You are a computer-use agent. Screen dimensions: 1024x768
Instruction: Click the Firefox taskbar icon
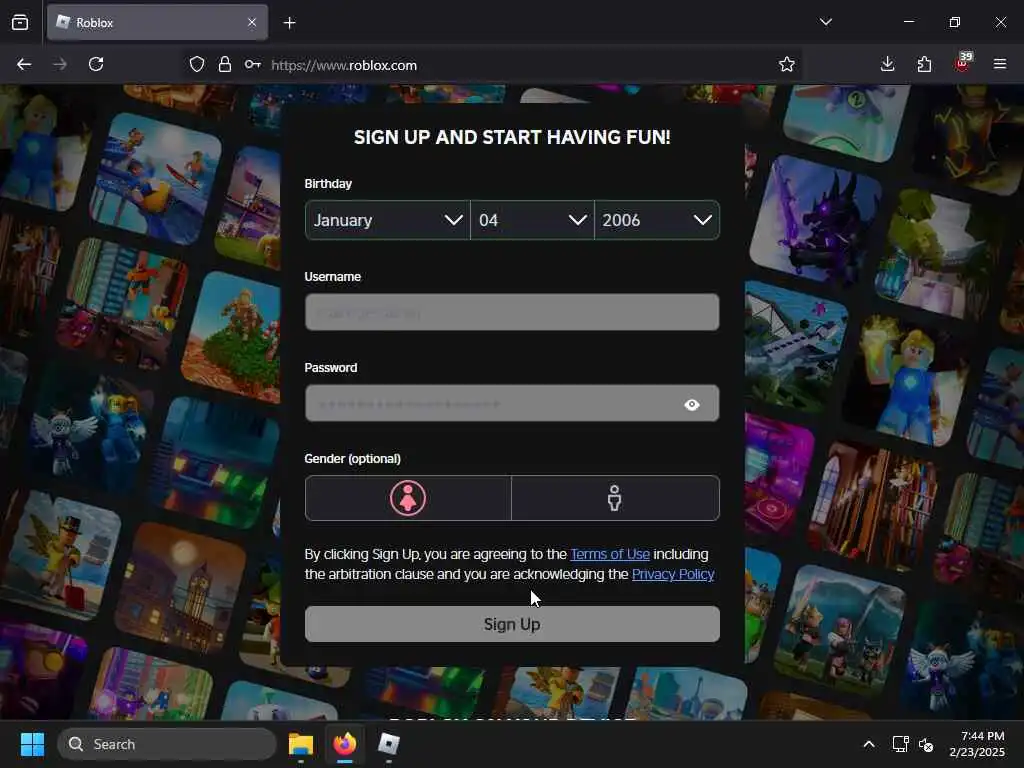[x=345, y=744]
